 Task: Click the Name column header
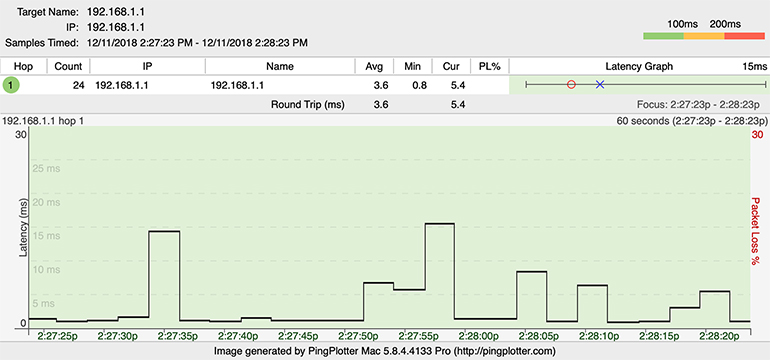(x=280, y=66)
